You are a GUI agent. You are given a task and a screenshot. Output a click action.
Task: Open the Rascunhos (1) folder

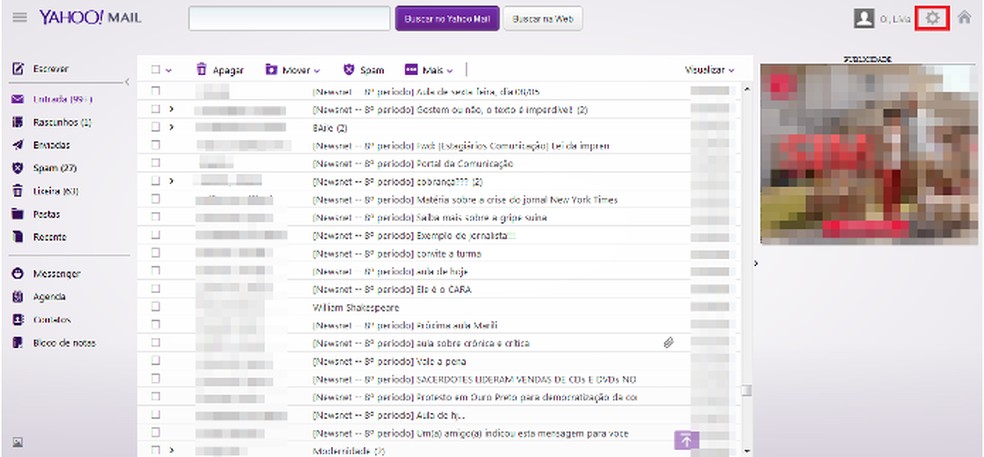pos(62,122)
